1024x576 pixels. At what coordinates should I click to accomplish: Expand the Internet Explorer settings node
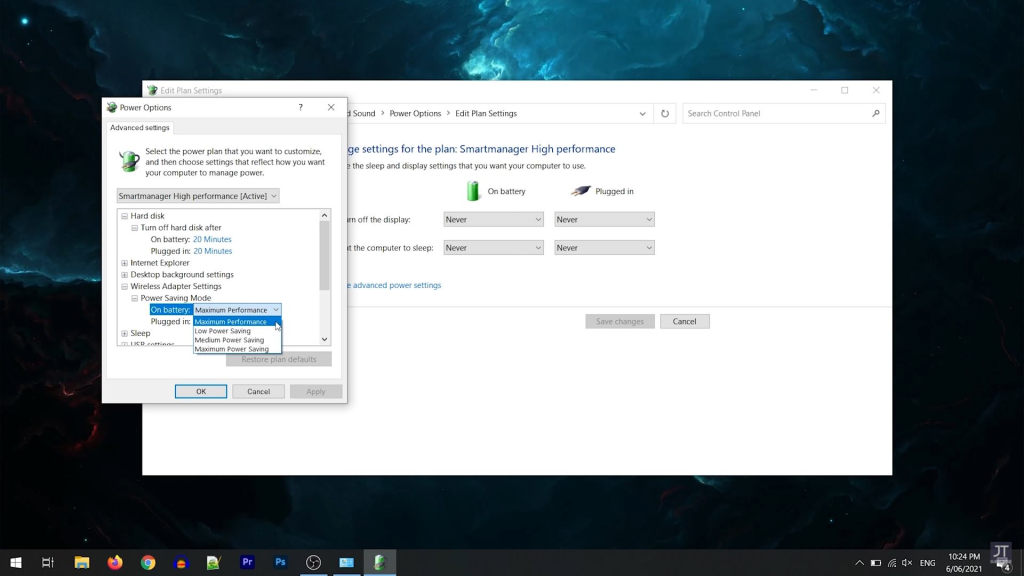124,263
